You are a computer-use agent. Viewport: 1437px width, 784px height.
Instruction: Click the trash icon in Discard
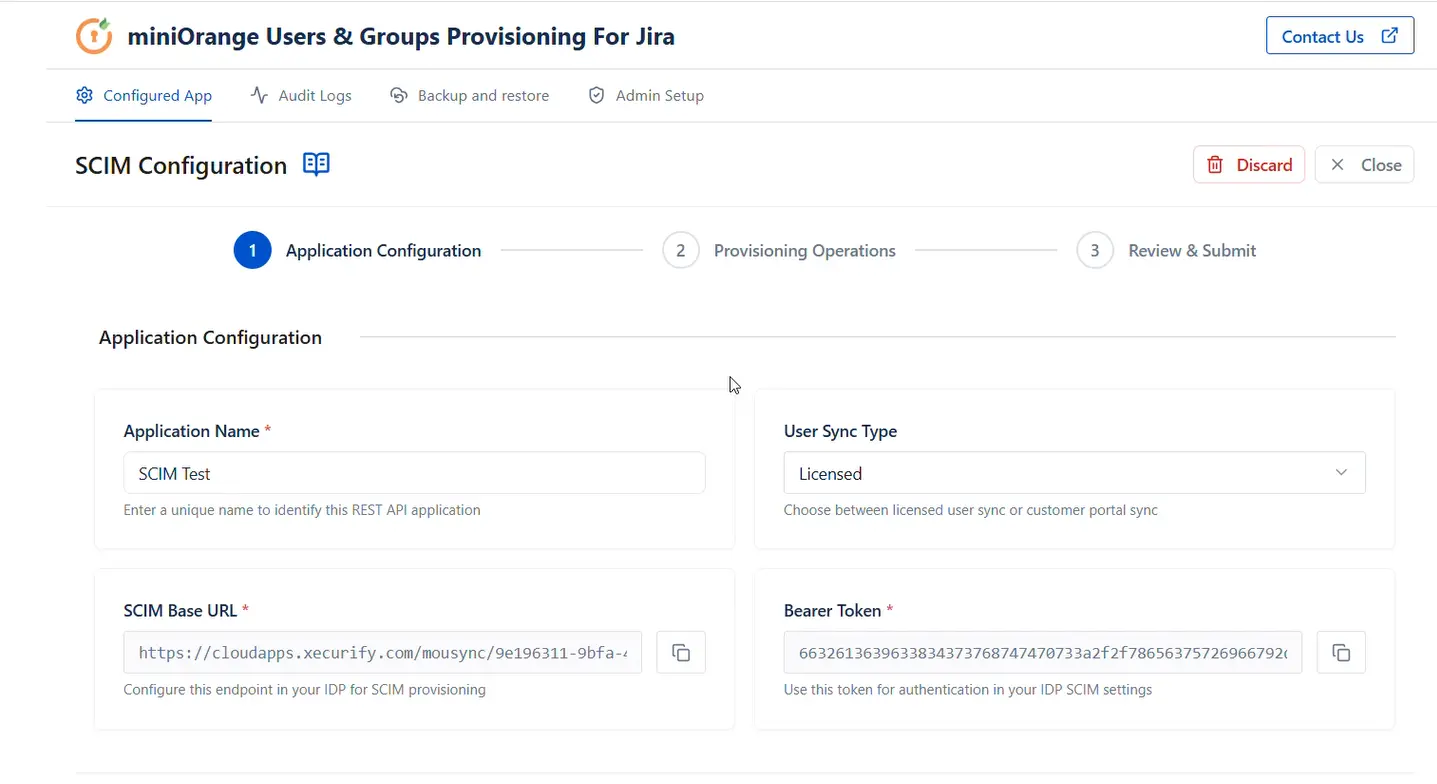click(1215, 165)
